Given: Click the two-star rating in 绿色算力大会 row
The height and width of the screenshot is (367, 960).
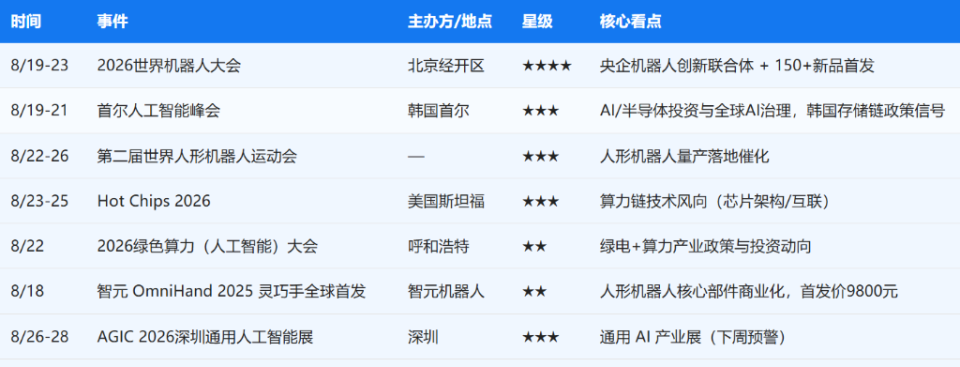Looking at the screenshot, I should pyautogui.click(x=534, y=247).
